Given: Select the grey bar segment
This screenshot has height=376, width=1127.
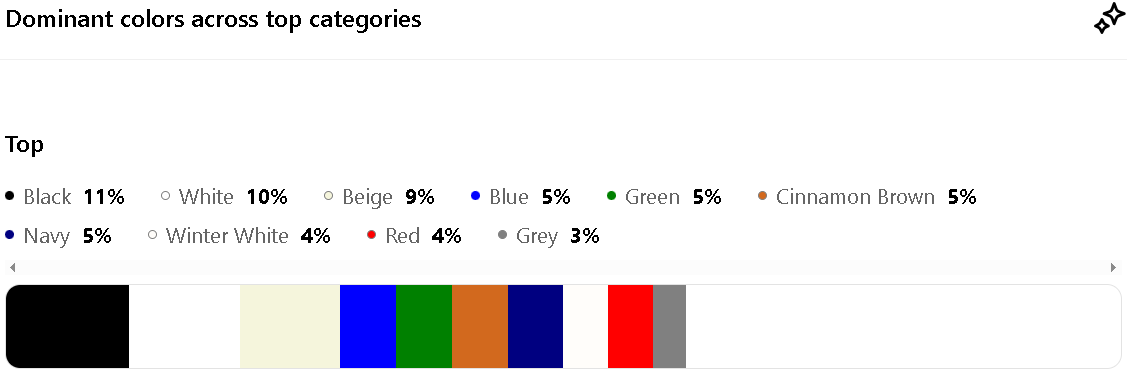Looking at the screenshot, I should [x=669, y=326].
